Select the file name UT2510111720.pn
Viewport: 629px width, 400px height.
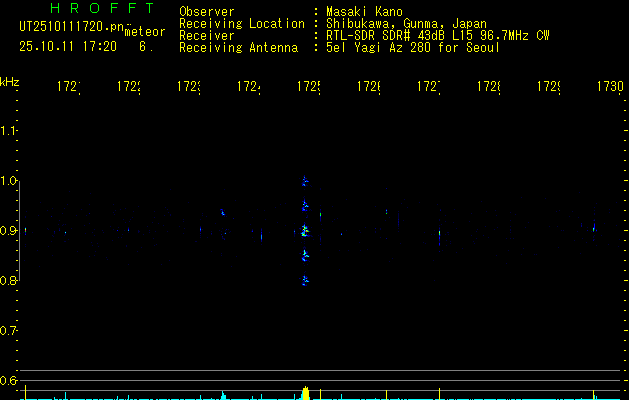point(71,27)
